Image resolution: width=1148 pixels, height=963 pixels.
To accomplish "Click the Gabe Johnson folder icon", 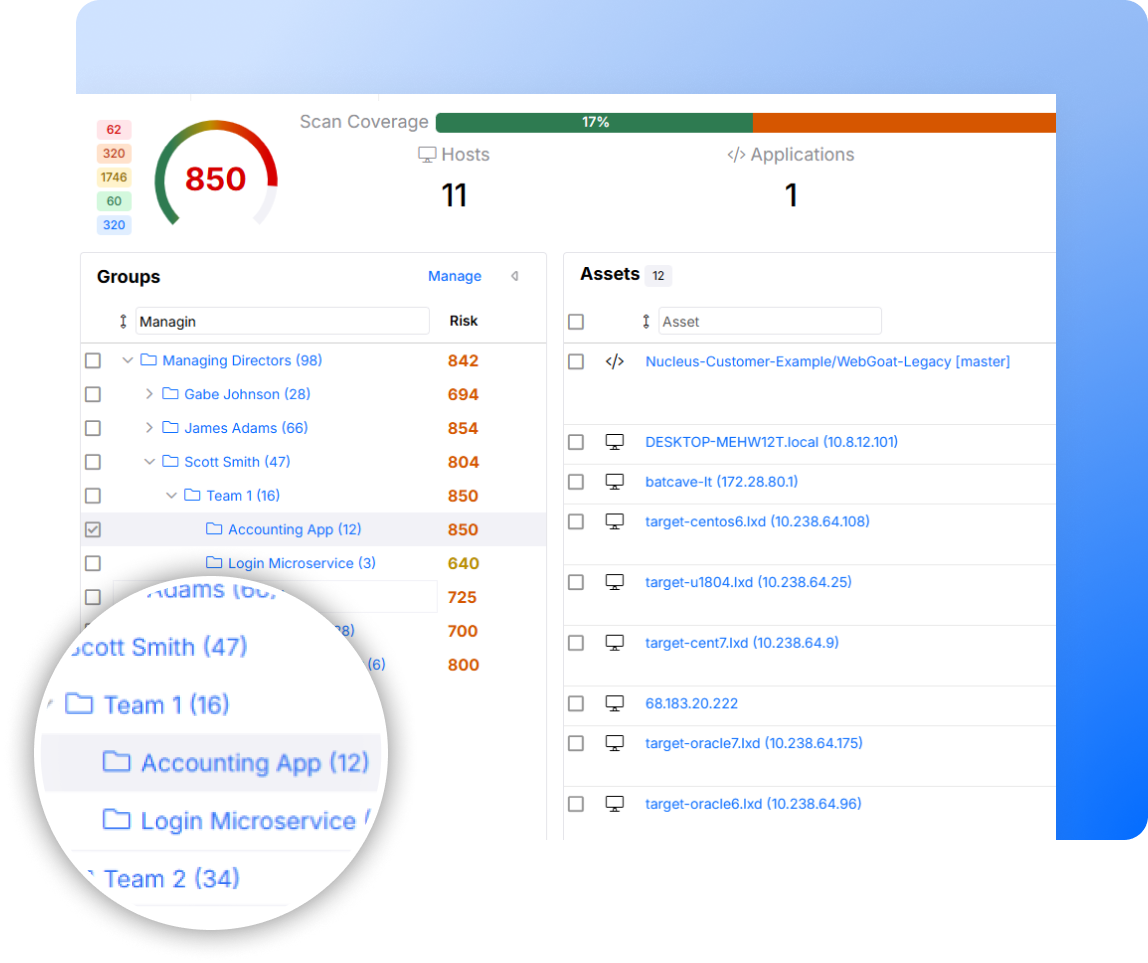I will (171, 393).
